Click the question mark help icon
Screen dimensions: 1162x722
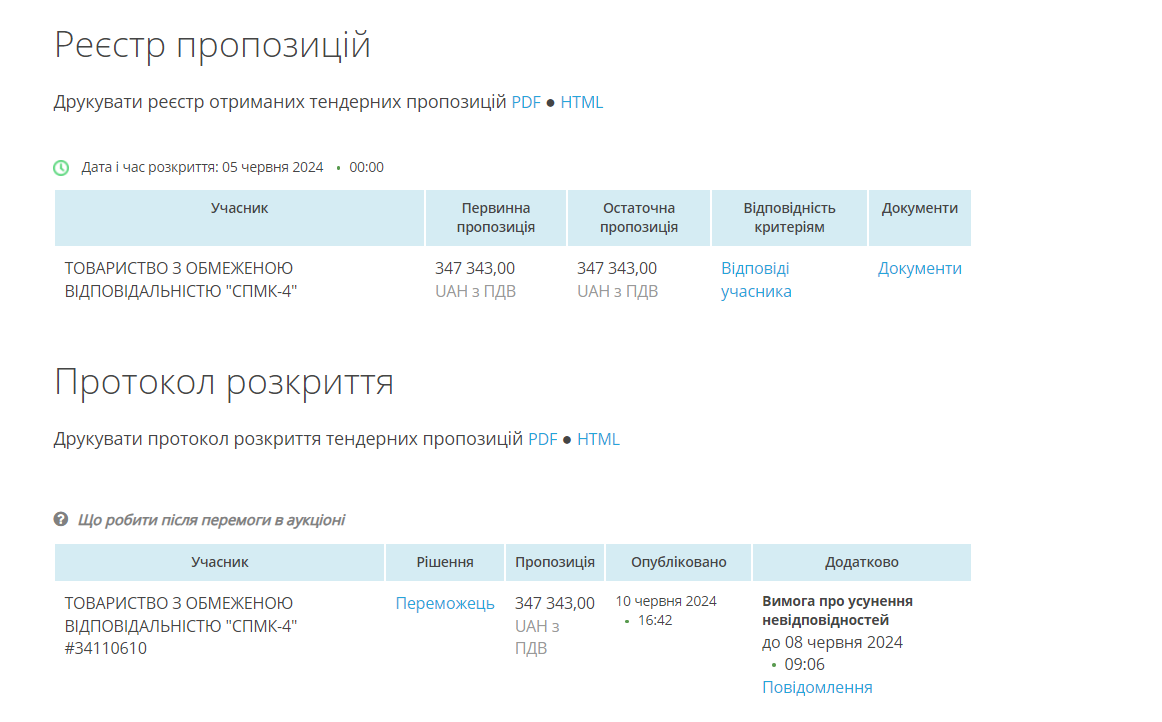[x=61, y=520]
